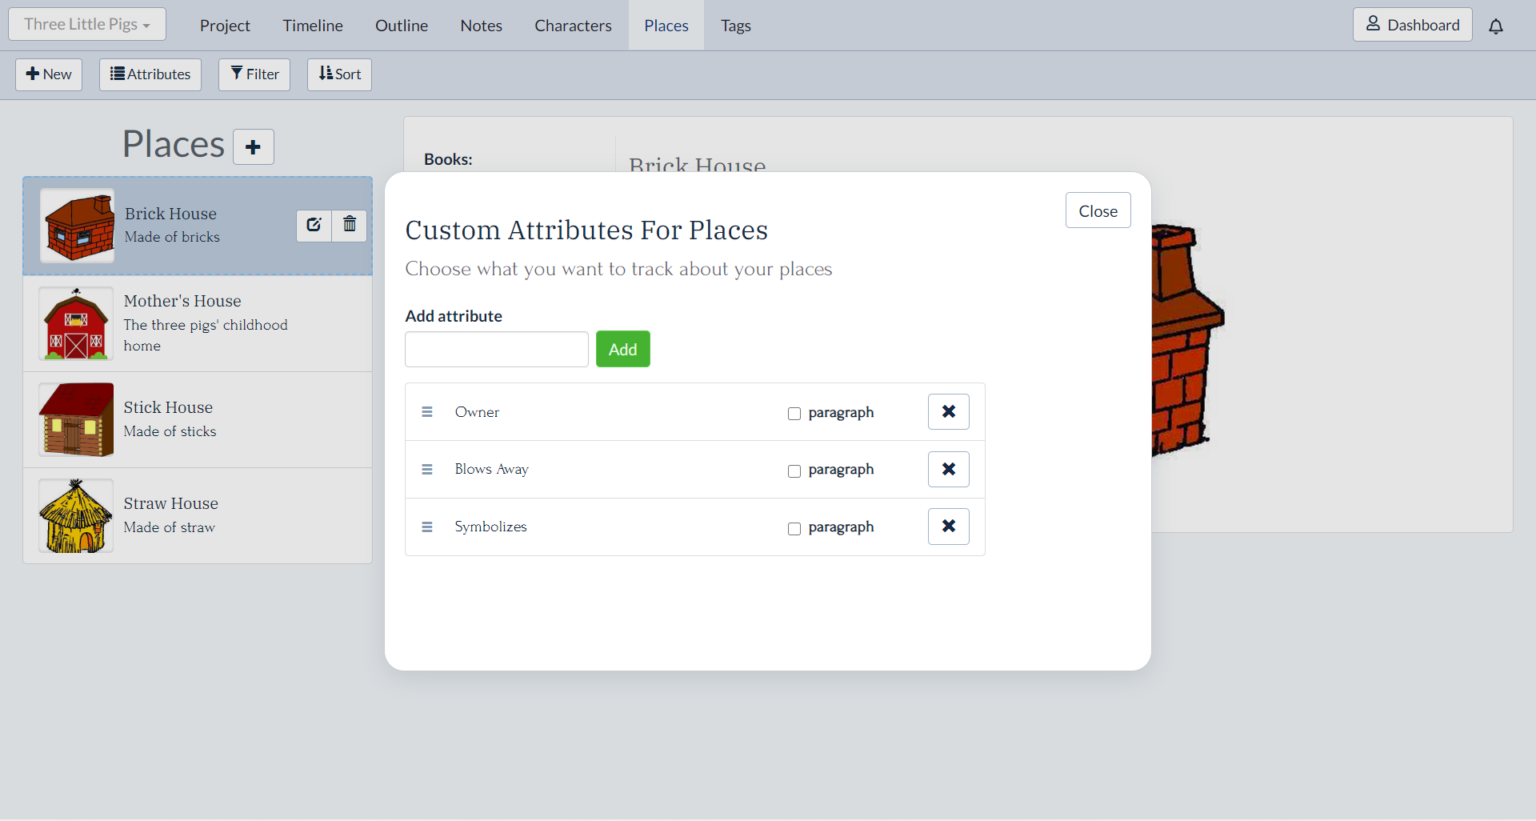Click the Symbolizes row drag handle
1536x821 pixels.
[427, 527]
